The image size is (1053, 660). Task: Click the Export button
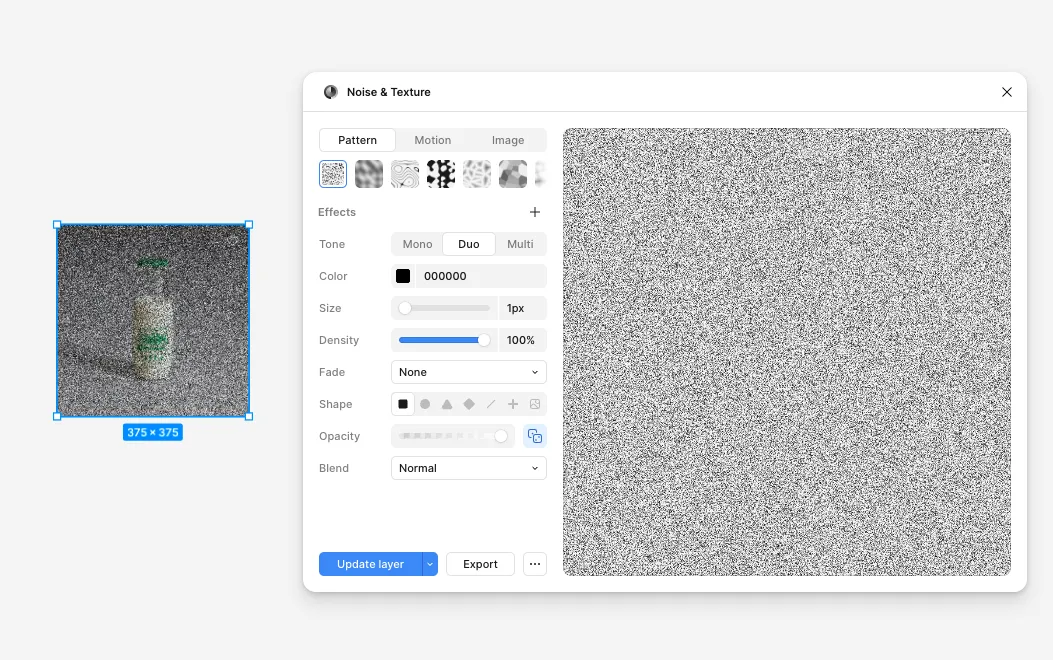tap(480, 564)
